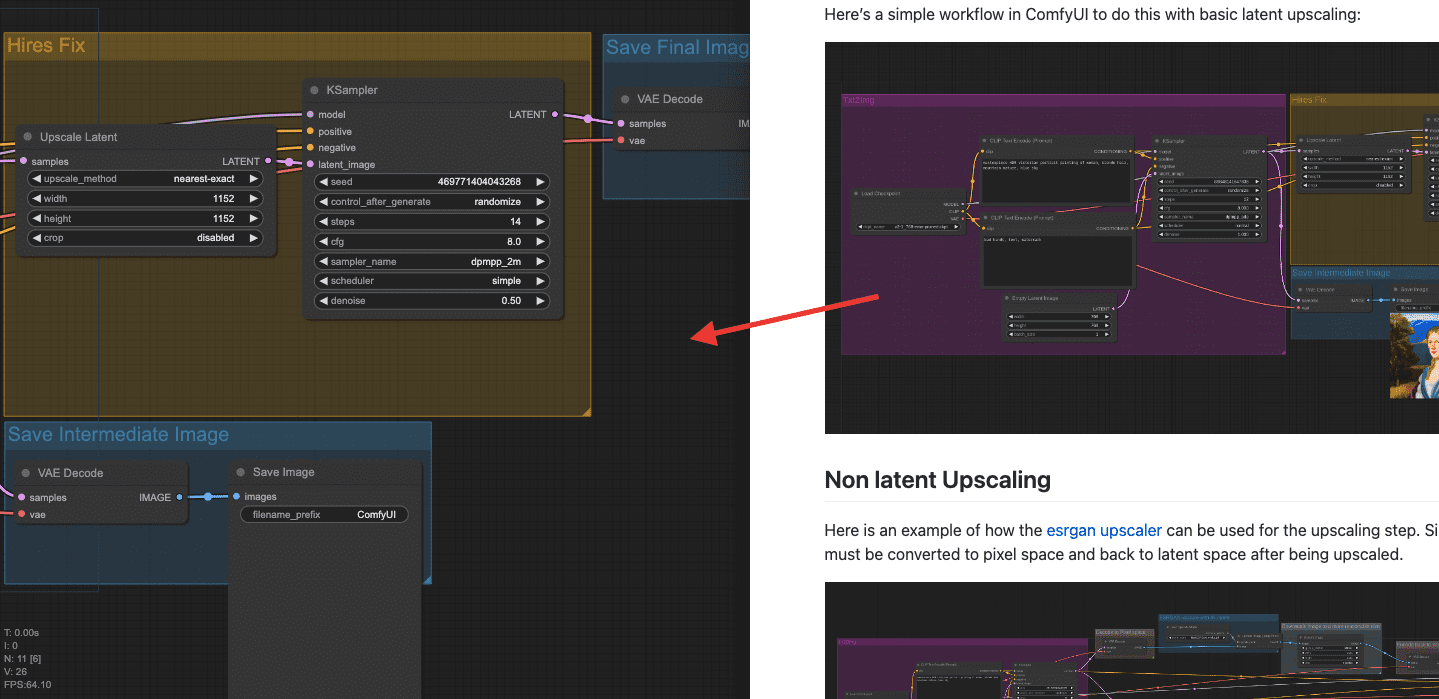The width and height of the screenshot is (1439, 699).
Task: Increase seed using its right arrow
Action: coord(541,182)
